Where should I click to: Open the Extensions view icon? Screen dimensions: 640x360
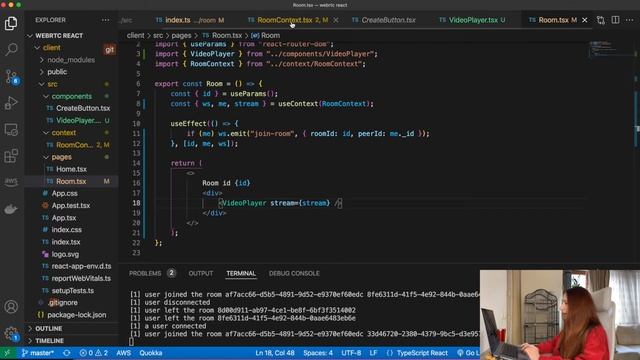[11, 156]
